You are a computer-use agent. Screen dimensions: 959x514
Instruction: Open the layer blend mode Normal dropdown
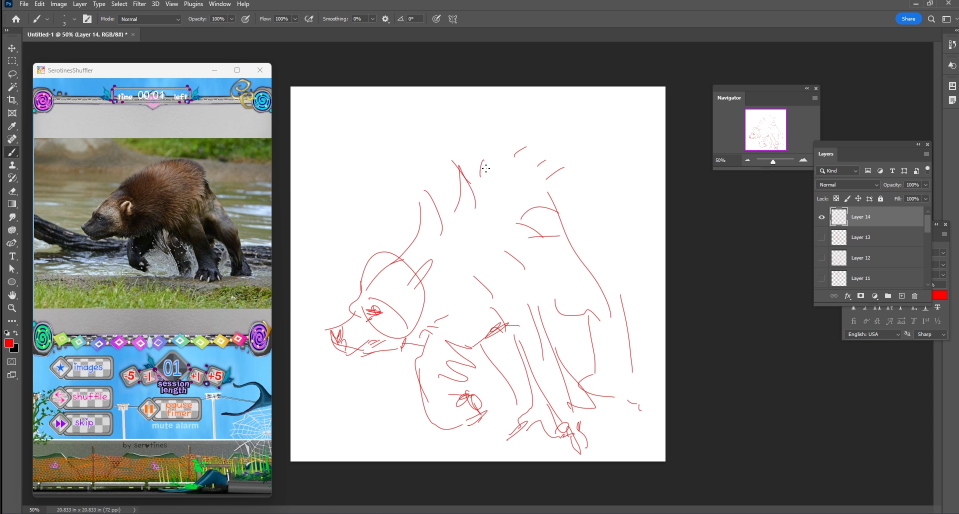click(848, 185)
